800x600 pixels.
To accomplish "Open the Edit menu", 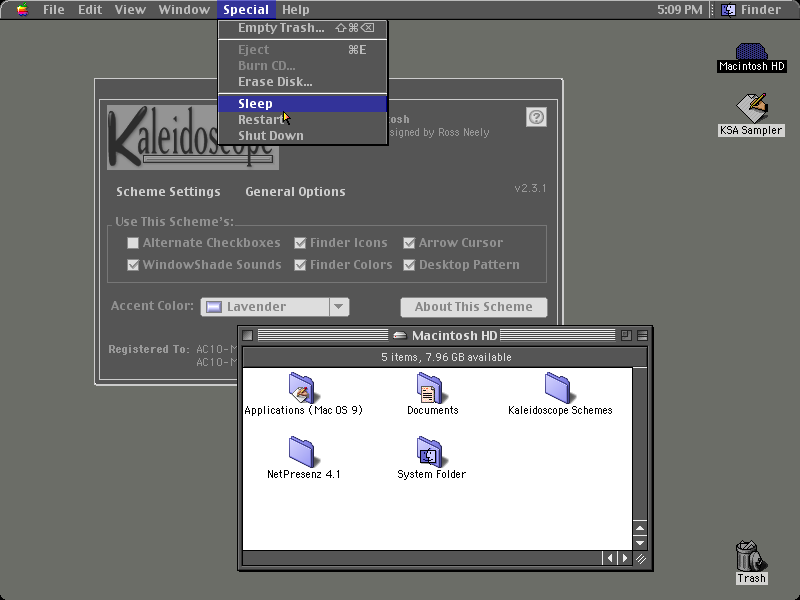I will click(90, 10).
